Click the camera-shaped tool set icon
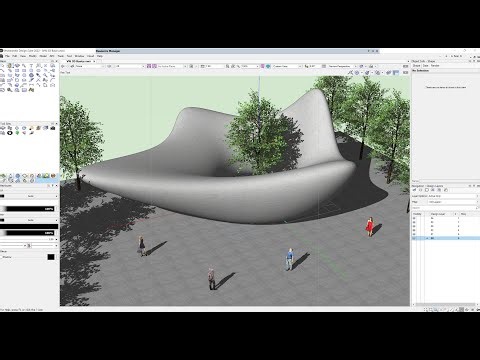Screen dimensions: 480x360 coord(53,128)
